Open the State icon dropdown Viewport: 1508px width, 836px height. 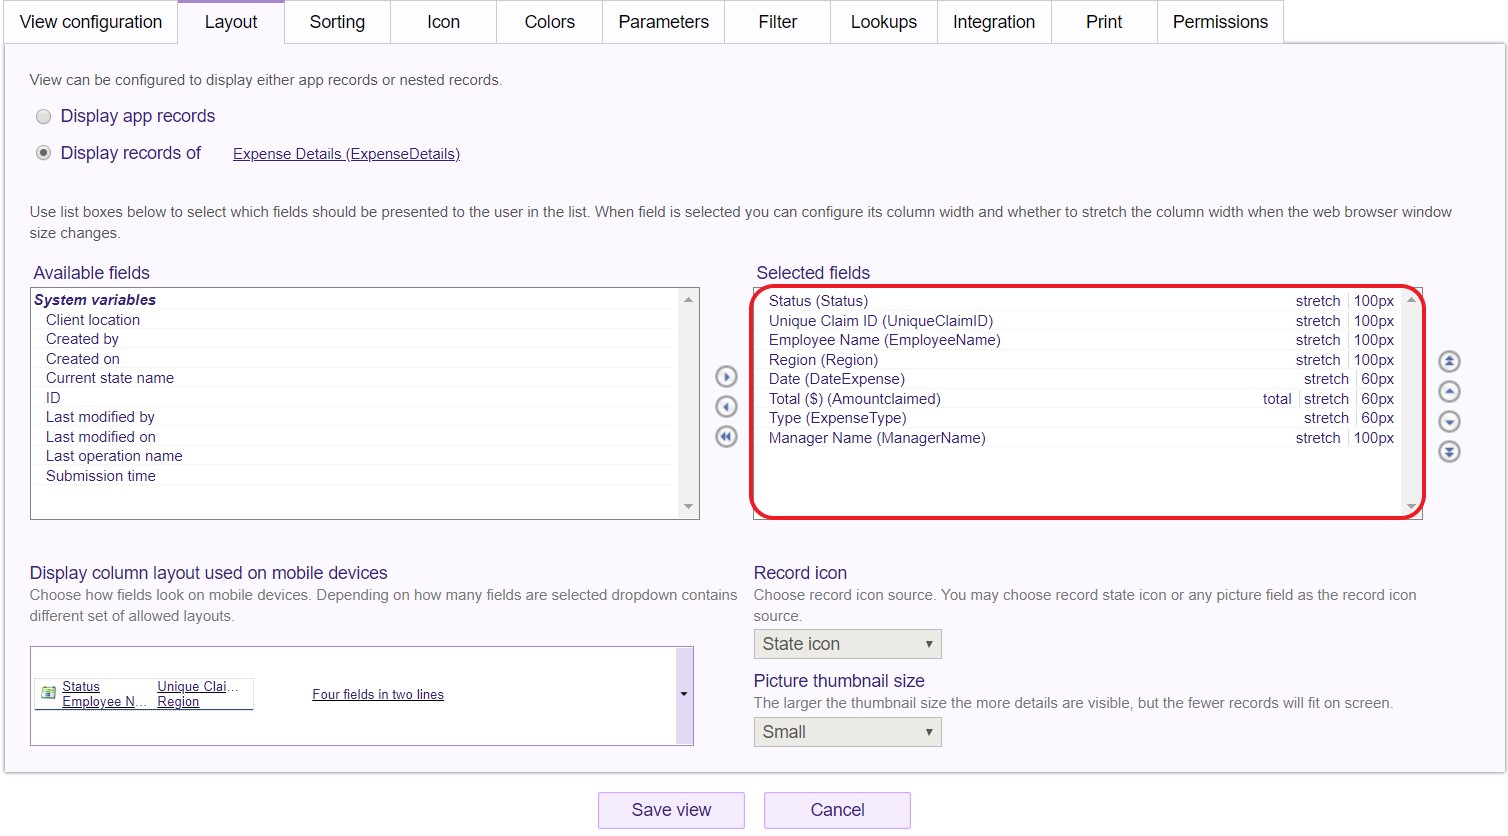(847, 644)
